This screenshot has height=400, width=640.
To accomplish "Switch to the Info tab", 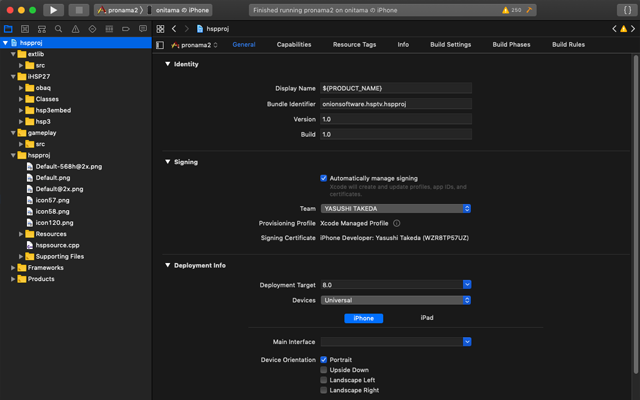I will coord(403,44).
